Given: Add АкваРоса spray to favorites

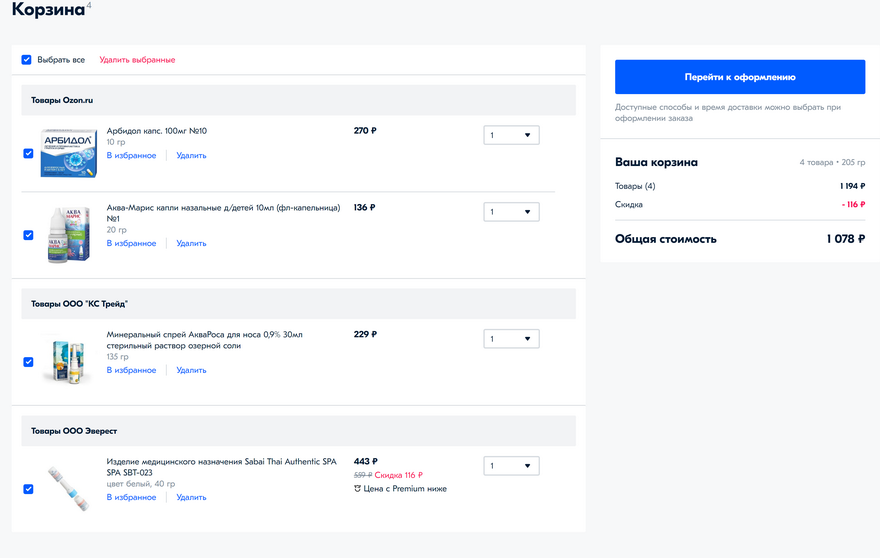Looking at the screenshot, I should 131,370.
